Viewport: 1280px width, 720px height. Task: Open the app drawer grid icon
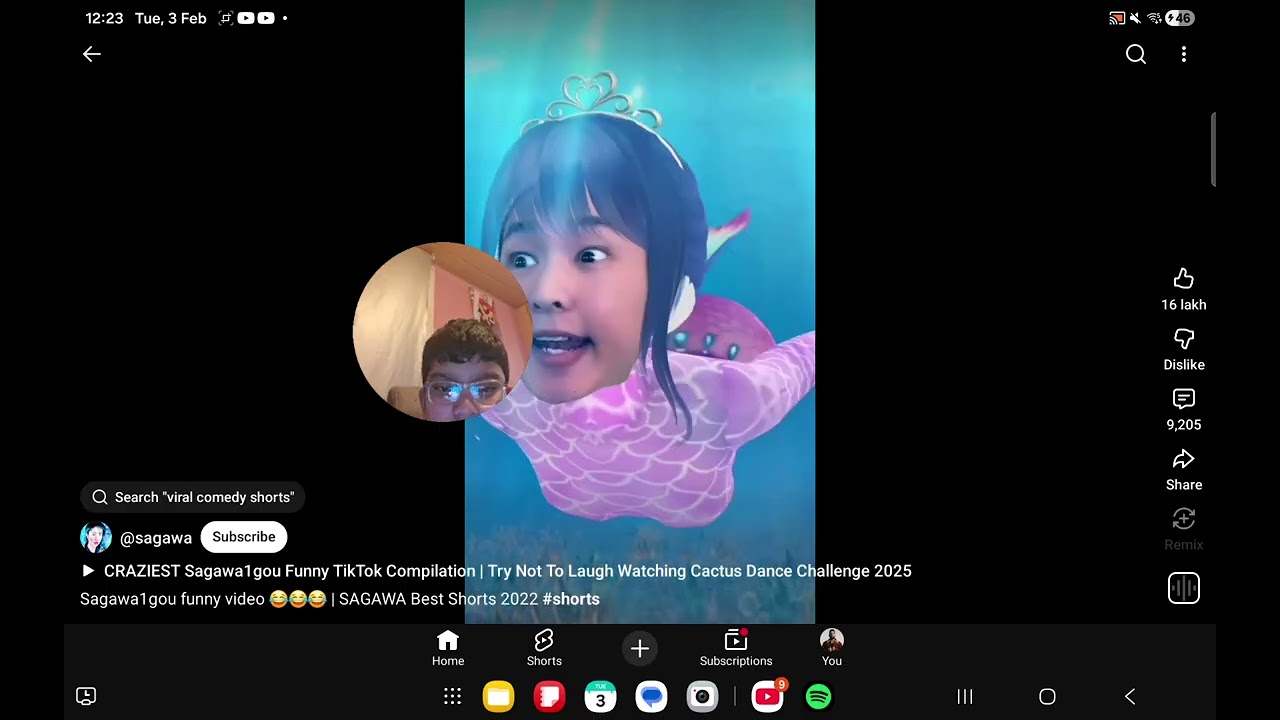(452, 696)
